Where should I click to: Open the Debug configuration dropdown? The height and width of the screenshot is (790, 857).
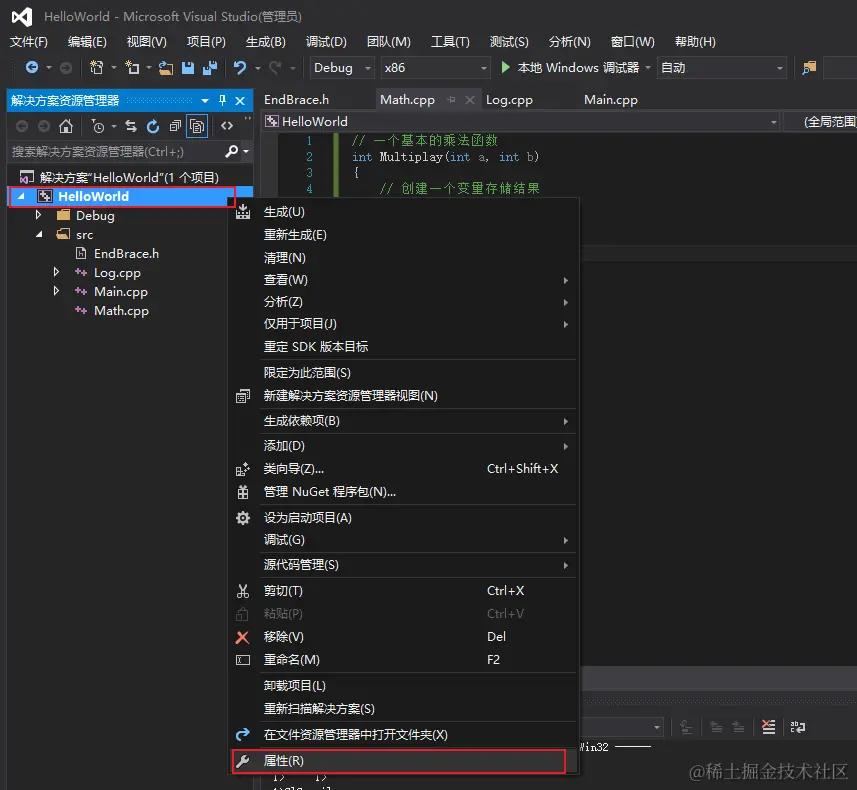pos(342,68)
